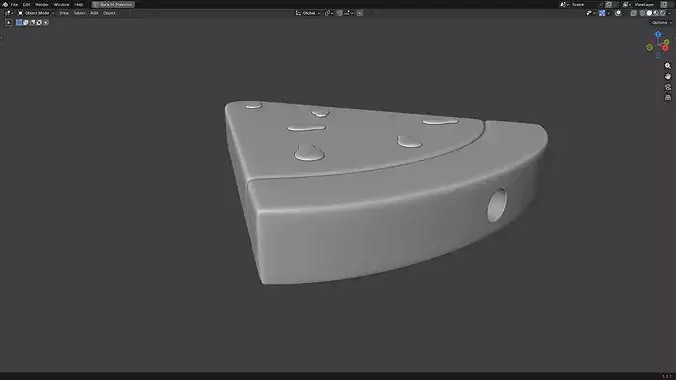This screenshot has width=676, height=380.
Task: Open the viewport Add menu
Action: click(94, 13)
